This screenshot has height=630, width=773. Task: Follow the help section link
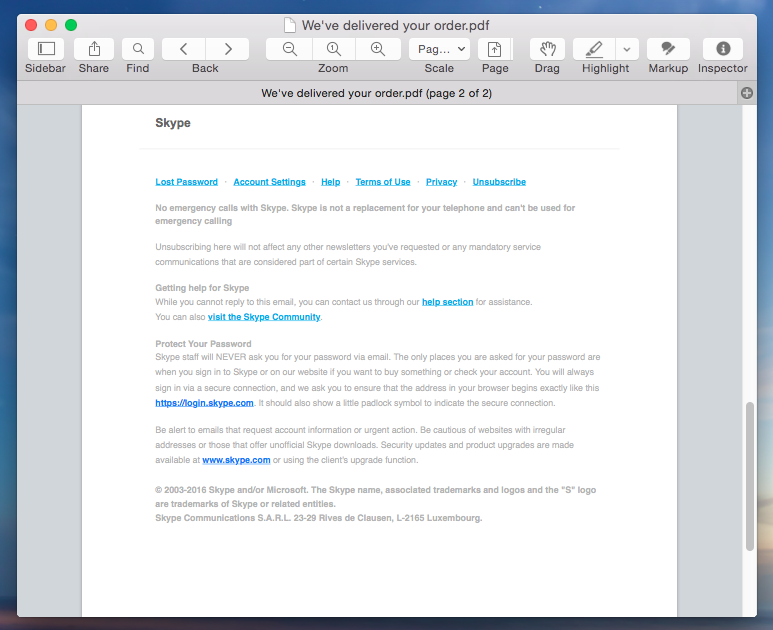click(x=447, y=302)
